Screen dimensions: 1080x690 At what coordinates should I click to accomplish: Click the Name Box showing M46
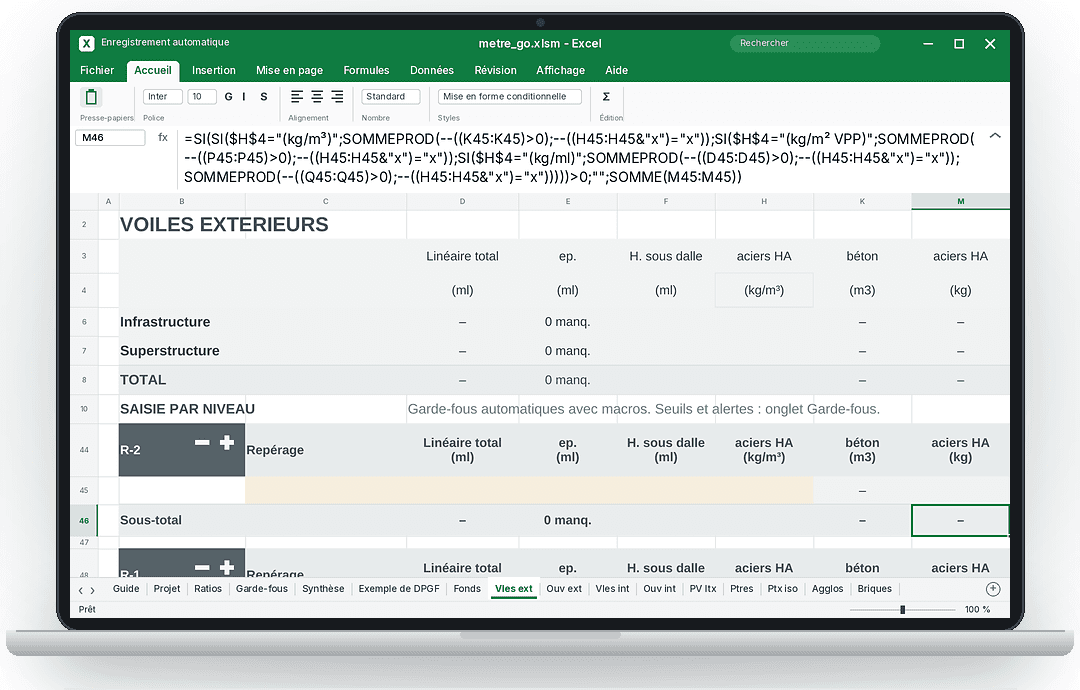point(110,138)
